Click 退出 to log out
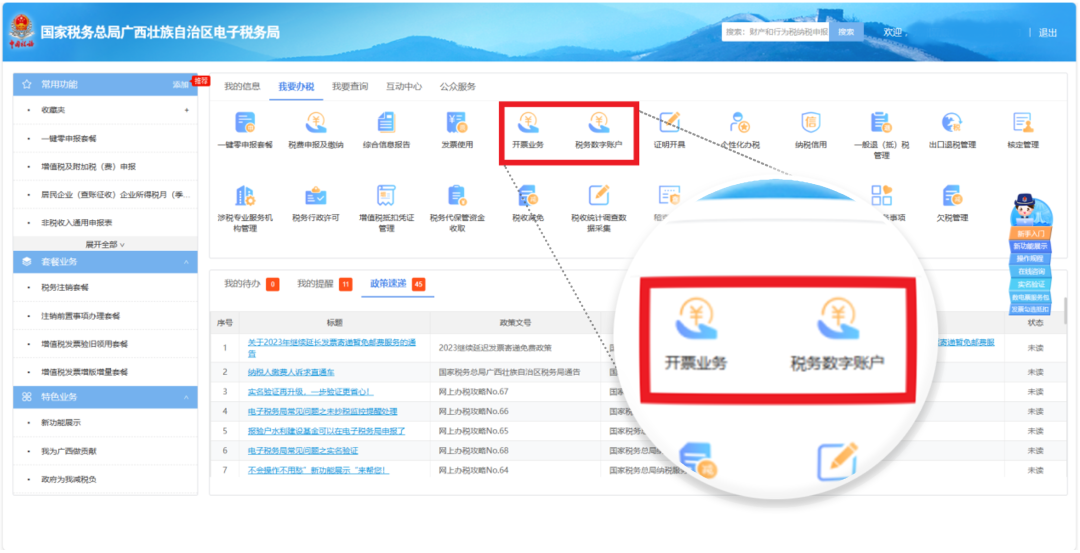This screenshot has height=553, width=1080. [x=1047, y=33]
